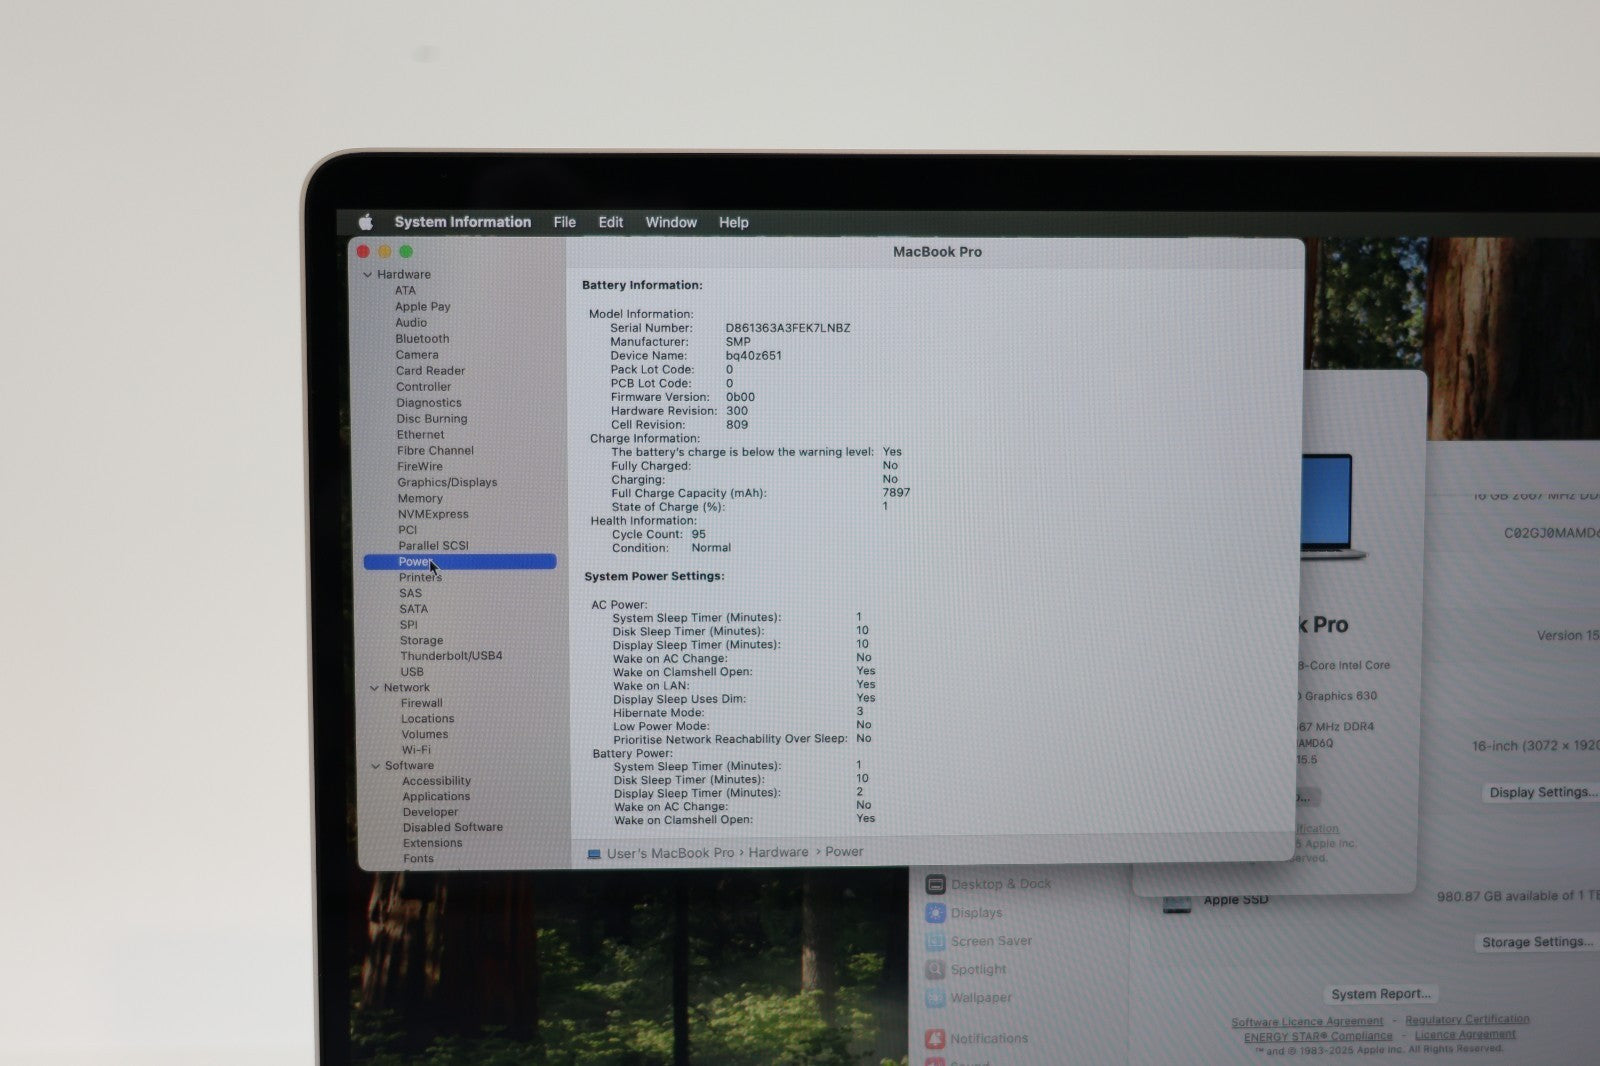This screenshot has height=1066, width=1600.
Task: Select Applications under Software
Action: pyautogui.click(x=436, y=797)
